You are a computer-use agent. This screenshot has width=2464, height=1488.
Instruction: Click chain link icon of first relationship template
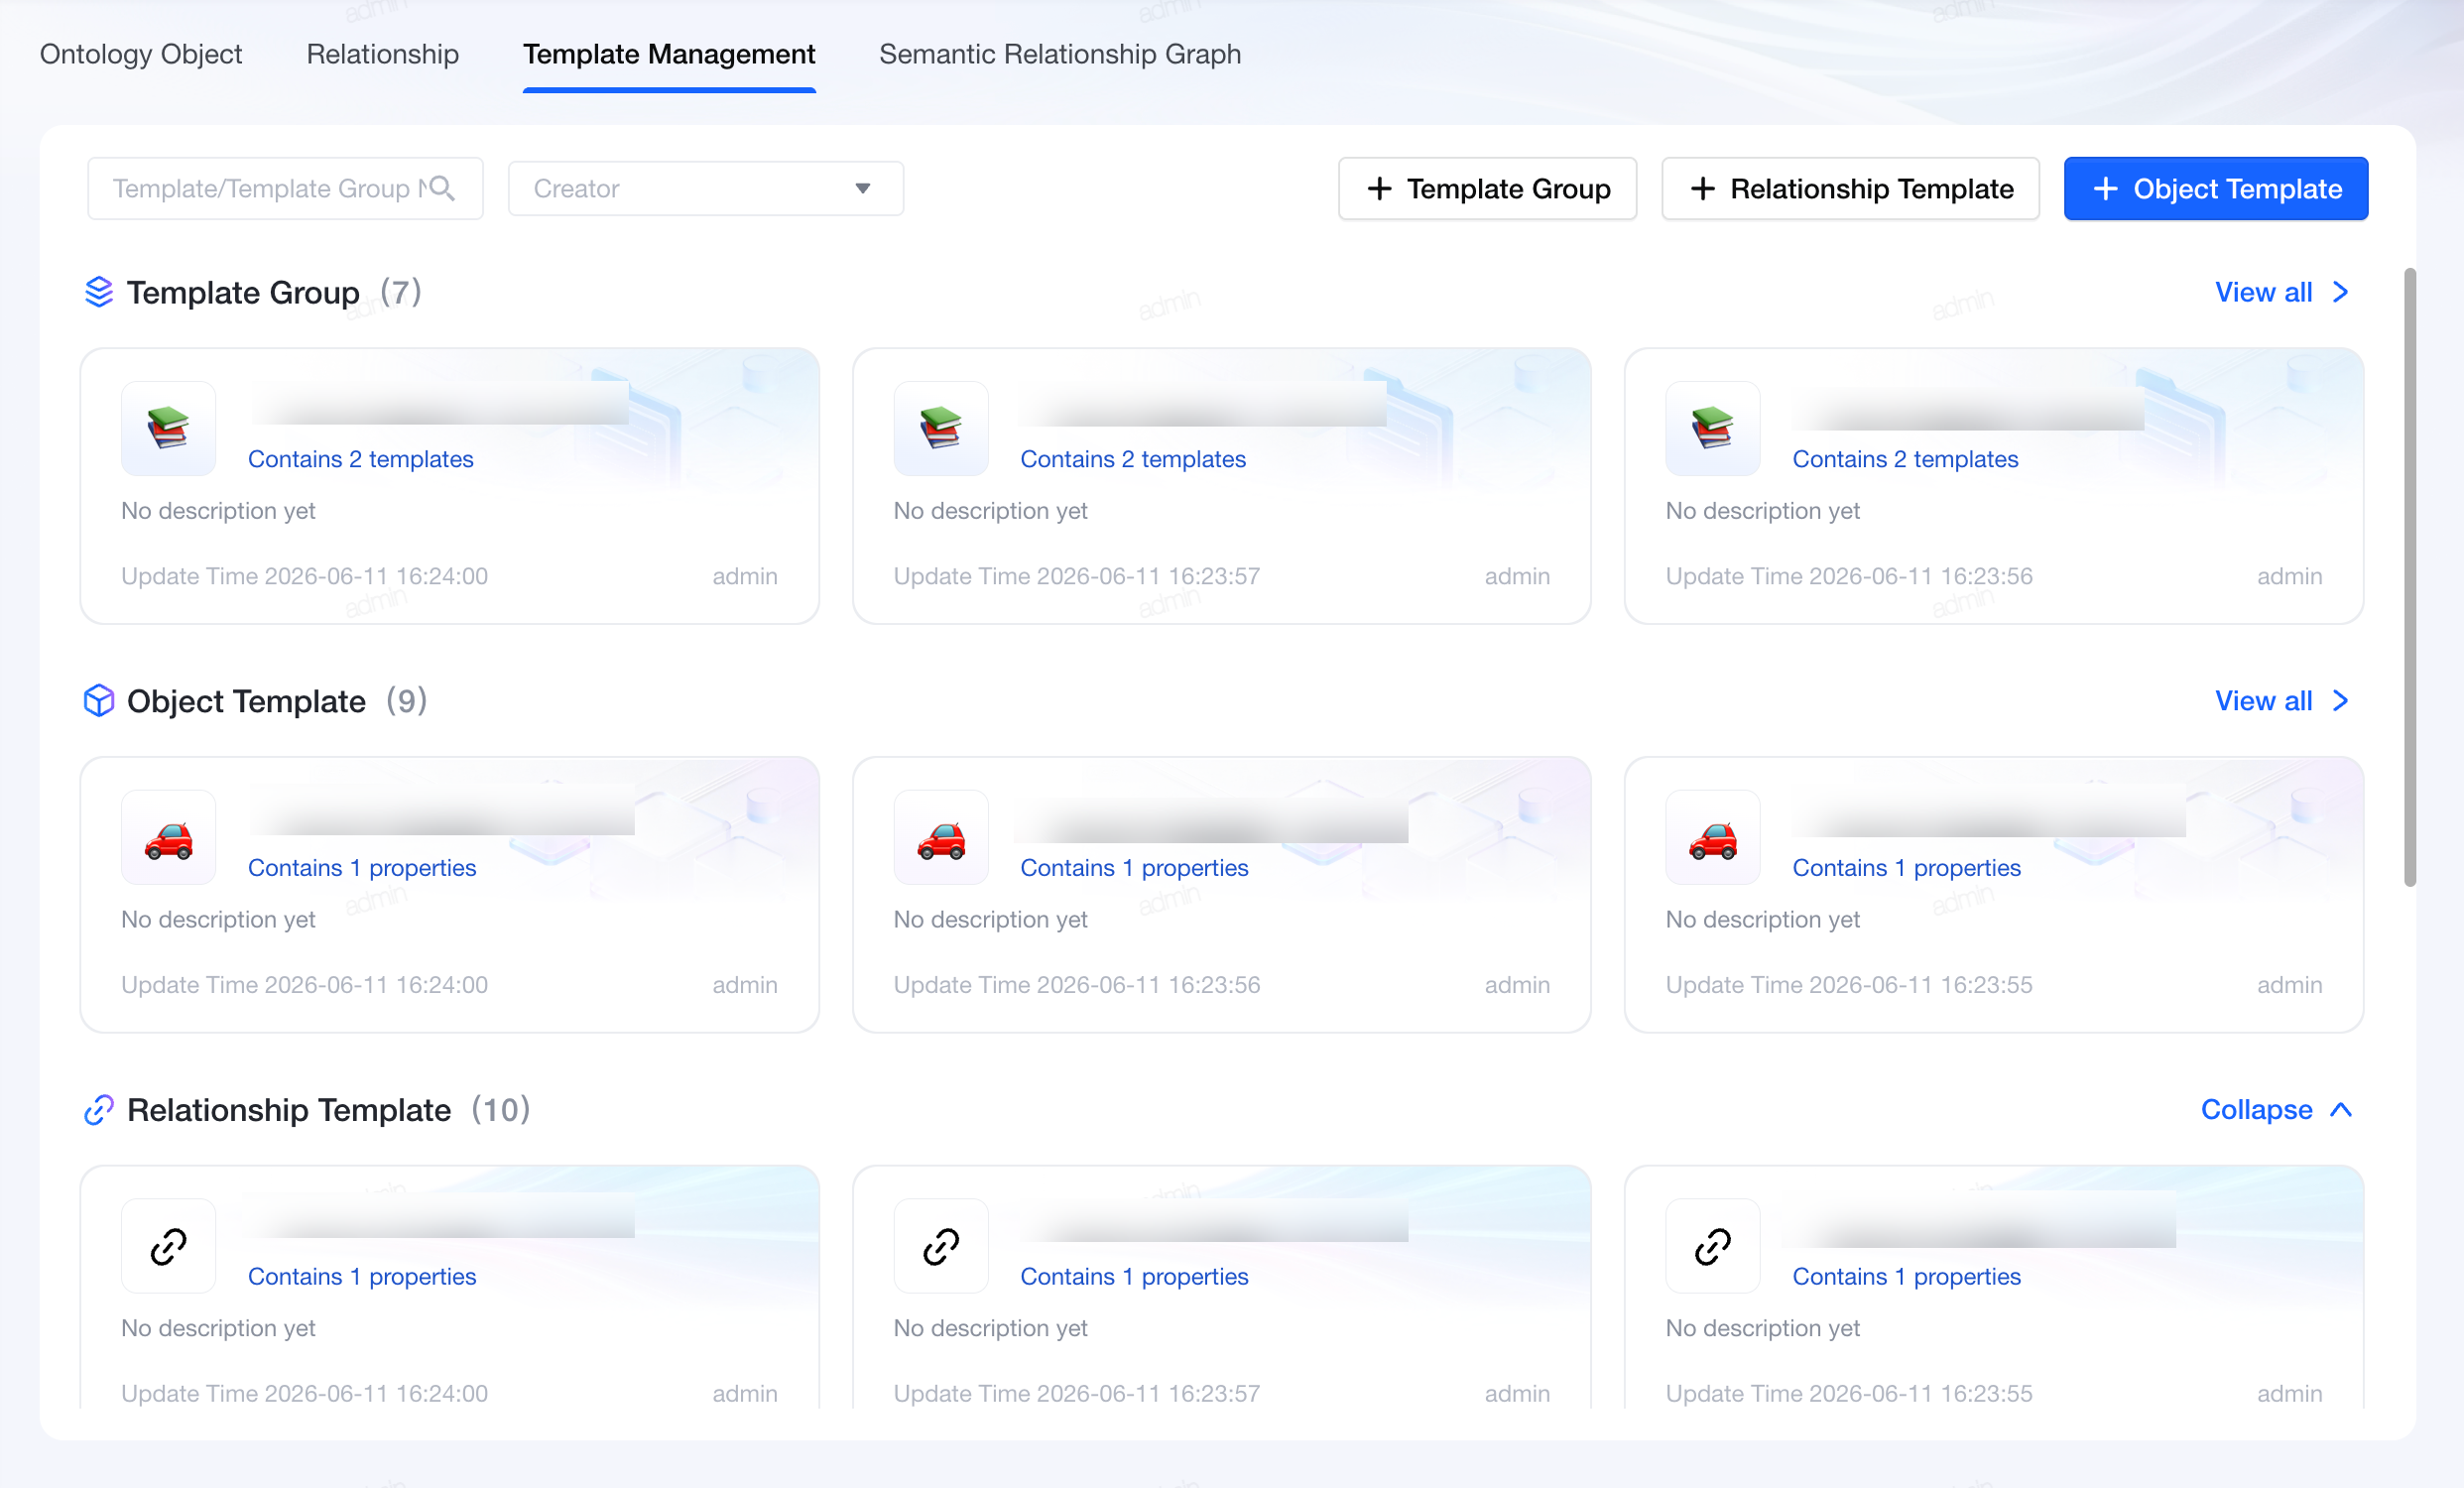click(x=168, y=1246)
